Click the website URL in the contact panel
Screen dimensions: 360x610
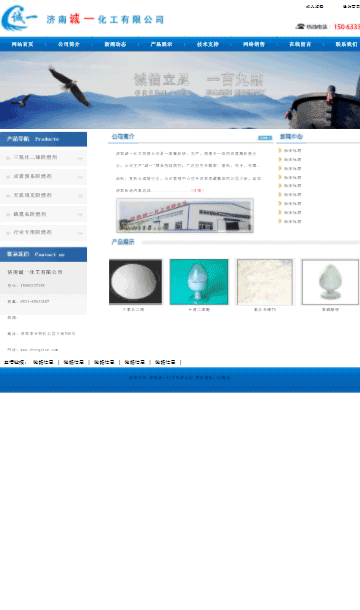tap(39, 350)
